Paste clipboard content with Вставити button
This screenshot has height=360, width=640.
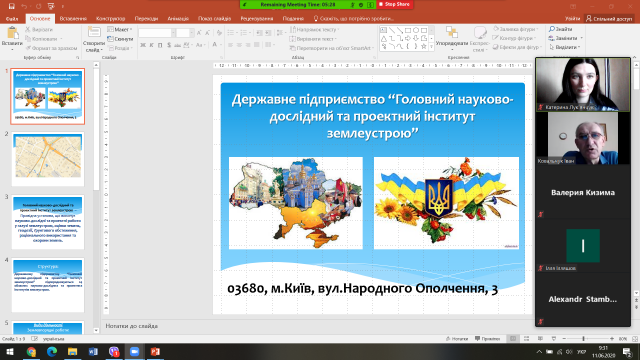tap(12, 39)
